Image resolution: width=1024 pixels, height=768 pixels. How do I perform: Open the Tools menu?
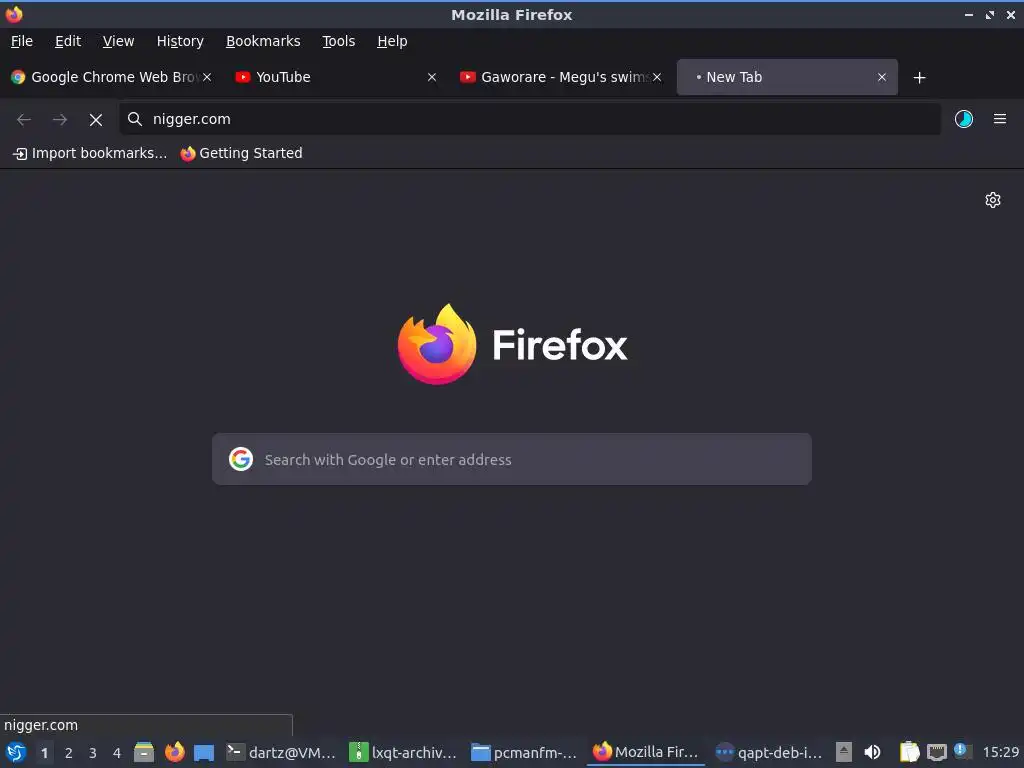click(x=338, y=41)
